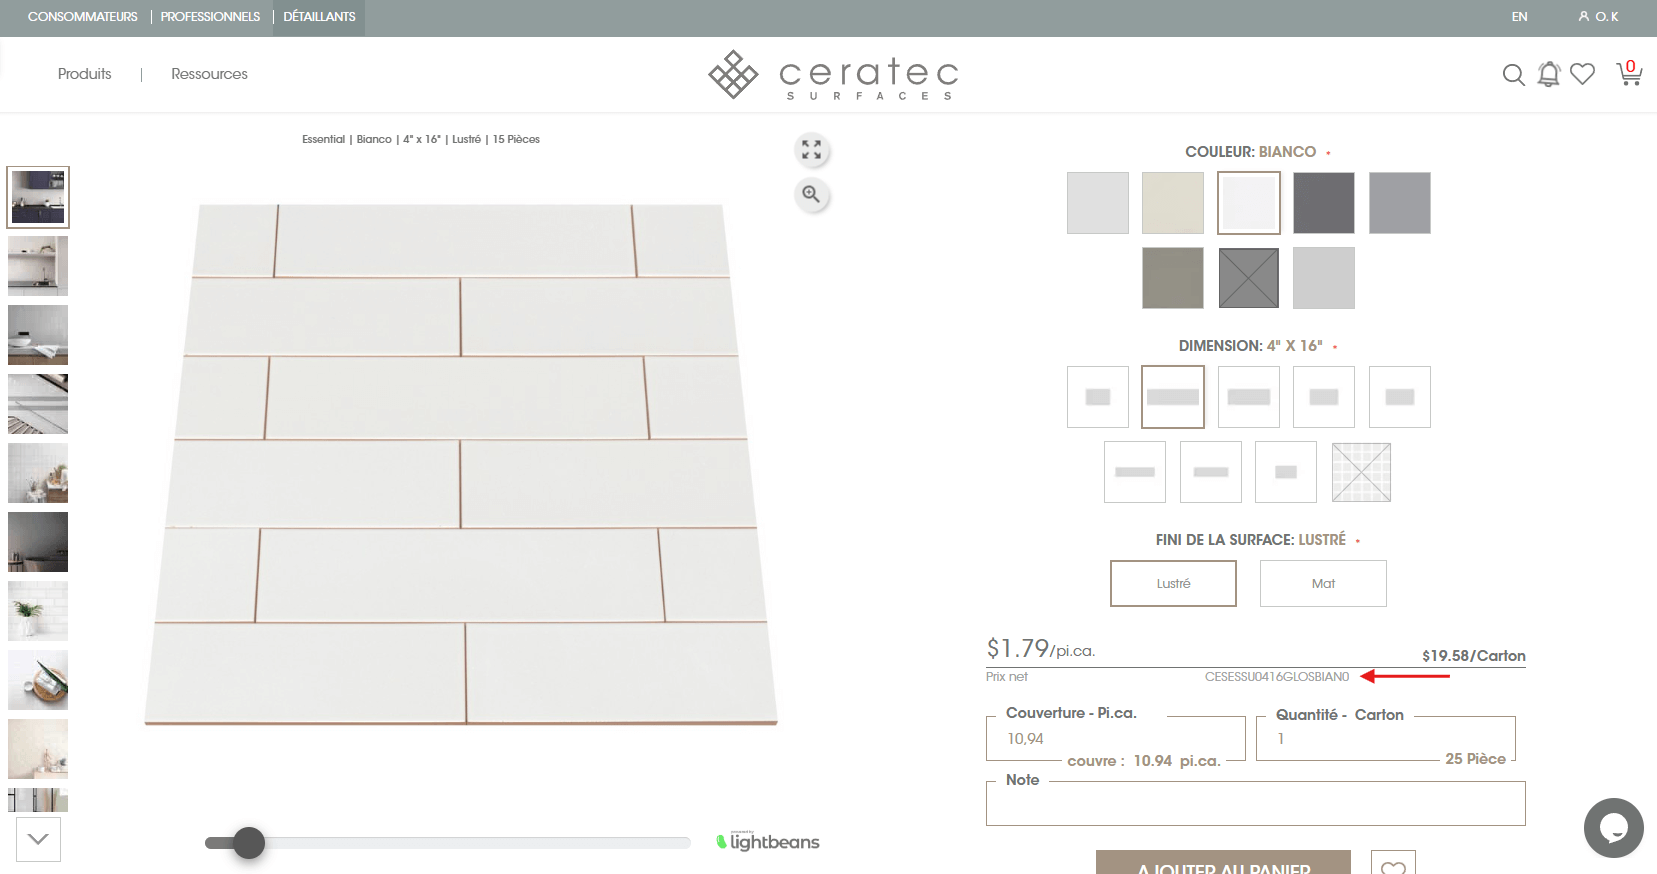1657x874 pixels.
Task: Open the notifications bell icon
Action: click(1549, 74)
